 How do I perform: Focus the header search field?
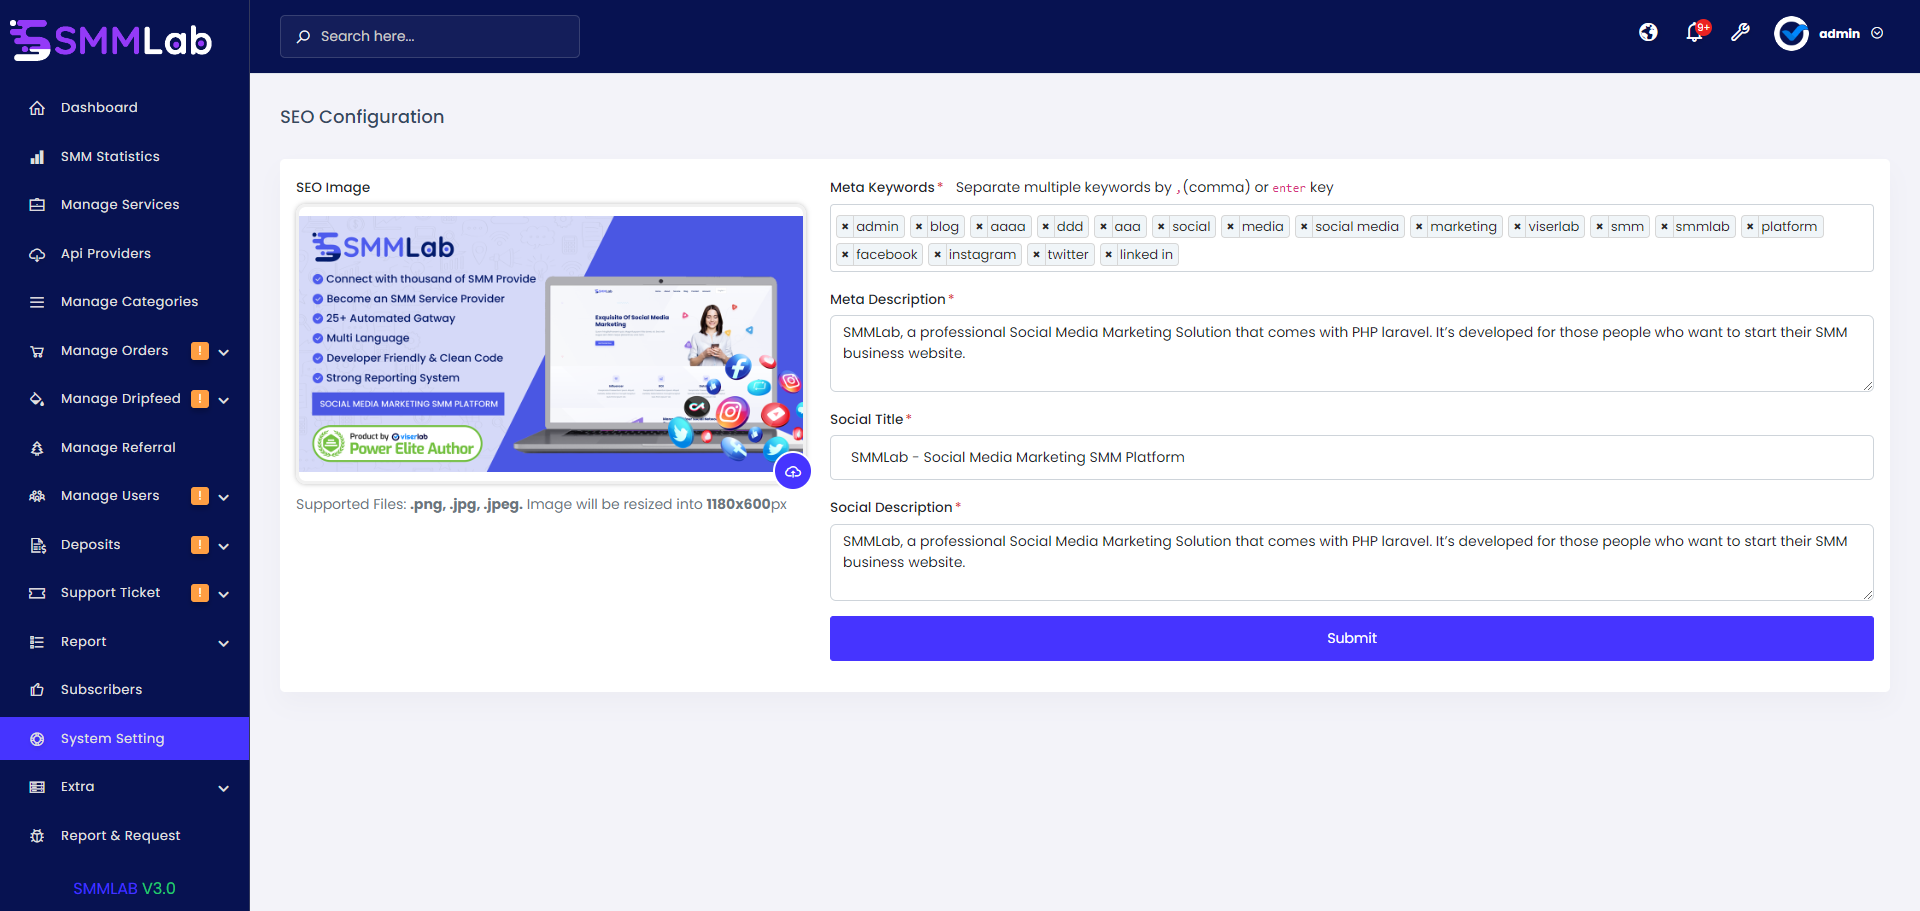click(x=430, y=36)
